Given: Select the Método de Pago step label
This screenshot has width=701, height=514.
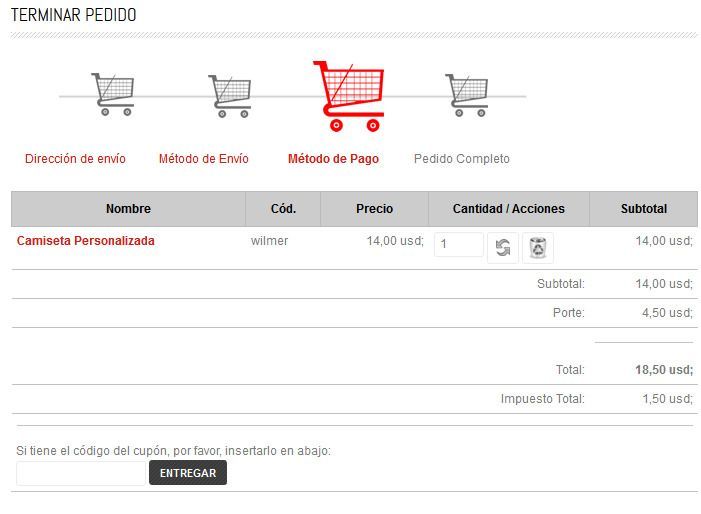Looking at the screenshot, I should 334,159.
